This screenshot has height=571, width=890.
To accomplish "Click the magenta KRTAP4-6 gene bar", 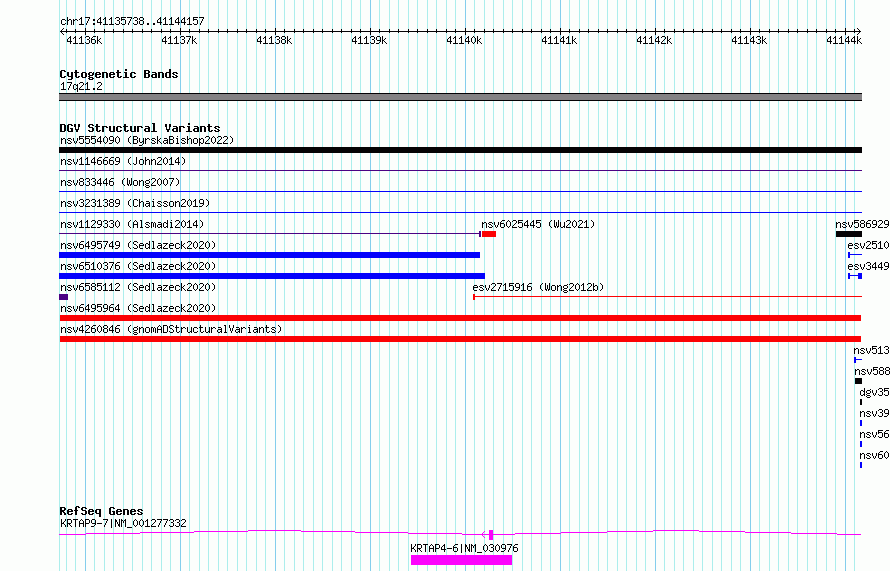I will [x=461, y=560].
